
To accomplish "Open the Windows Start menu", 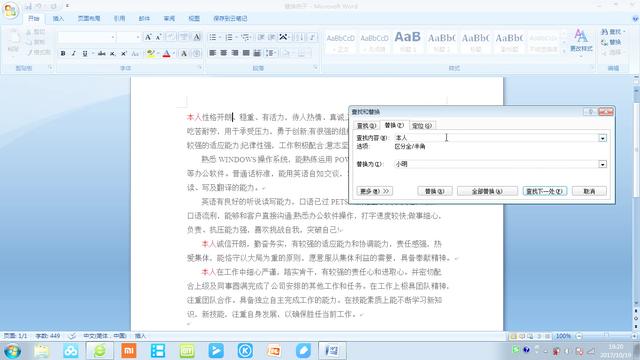I will click(x=12, y=351).
